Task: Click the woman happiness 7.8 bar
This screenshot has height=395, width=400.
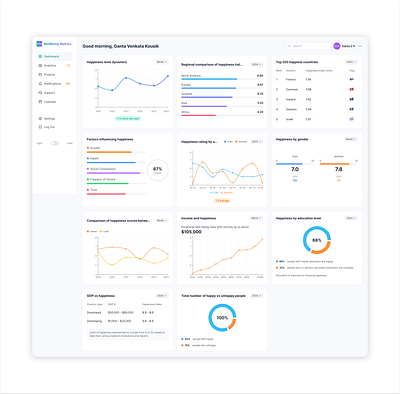Action: 339,164
